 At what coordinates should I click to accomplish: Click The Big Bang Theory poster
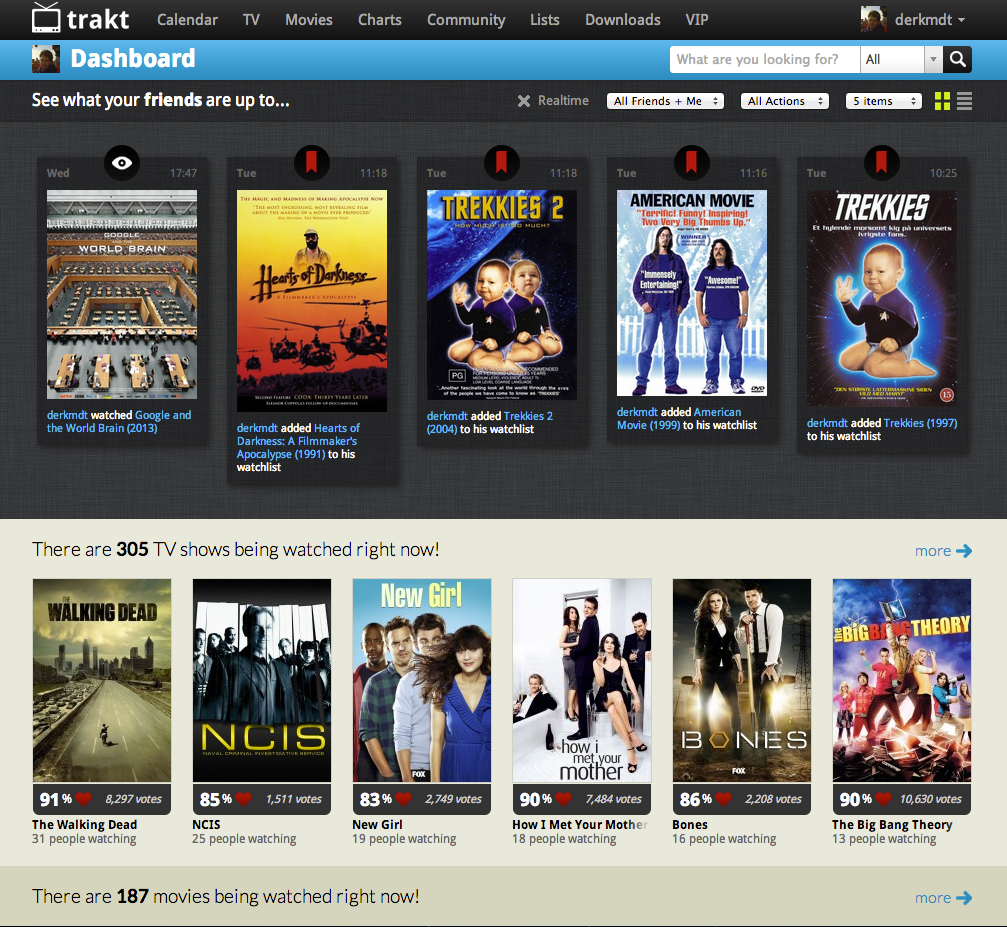pyautogui.click(x=902, y=680)
